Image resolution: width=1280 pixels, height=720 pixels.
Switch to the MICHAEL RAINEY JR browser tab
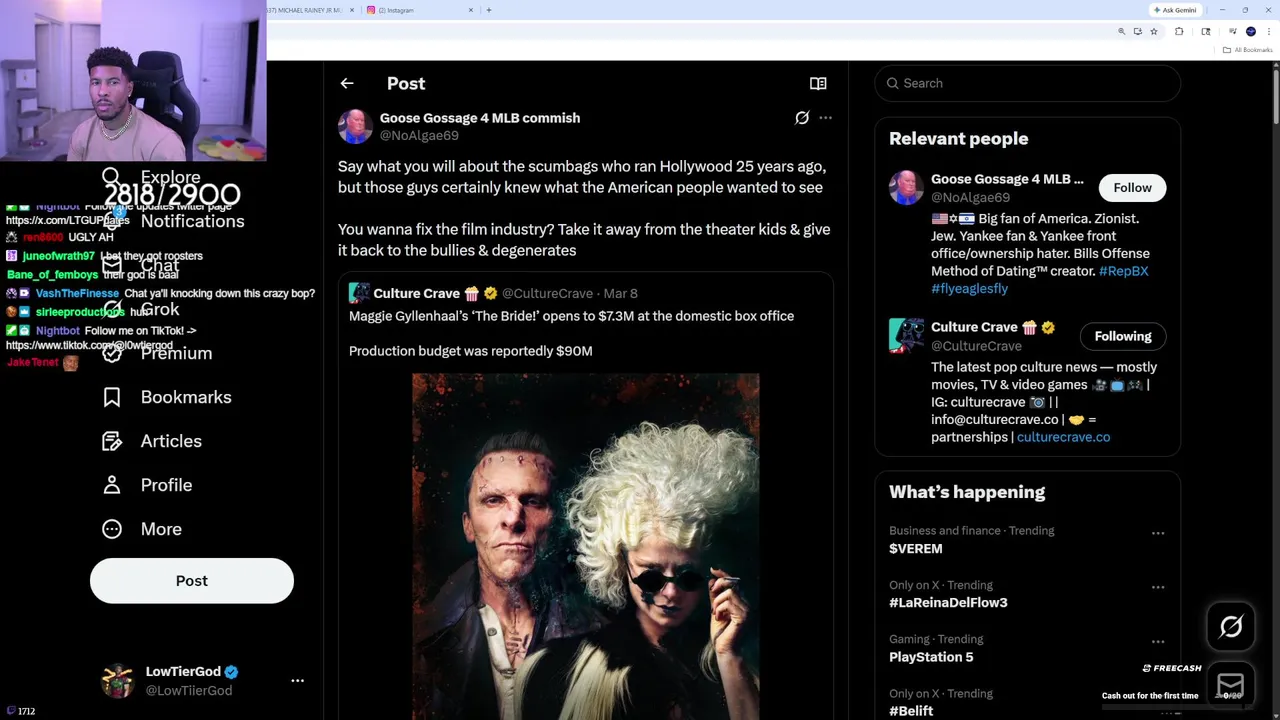[x=306, y=10]
